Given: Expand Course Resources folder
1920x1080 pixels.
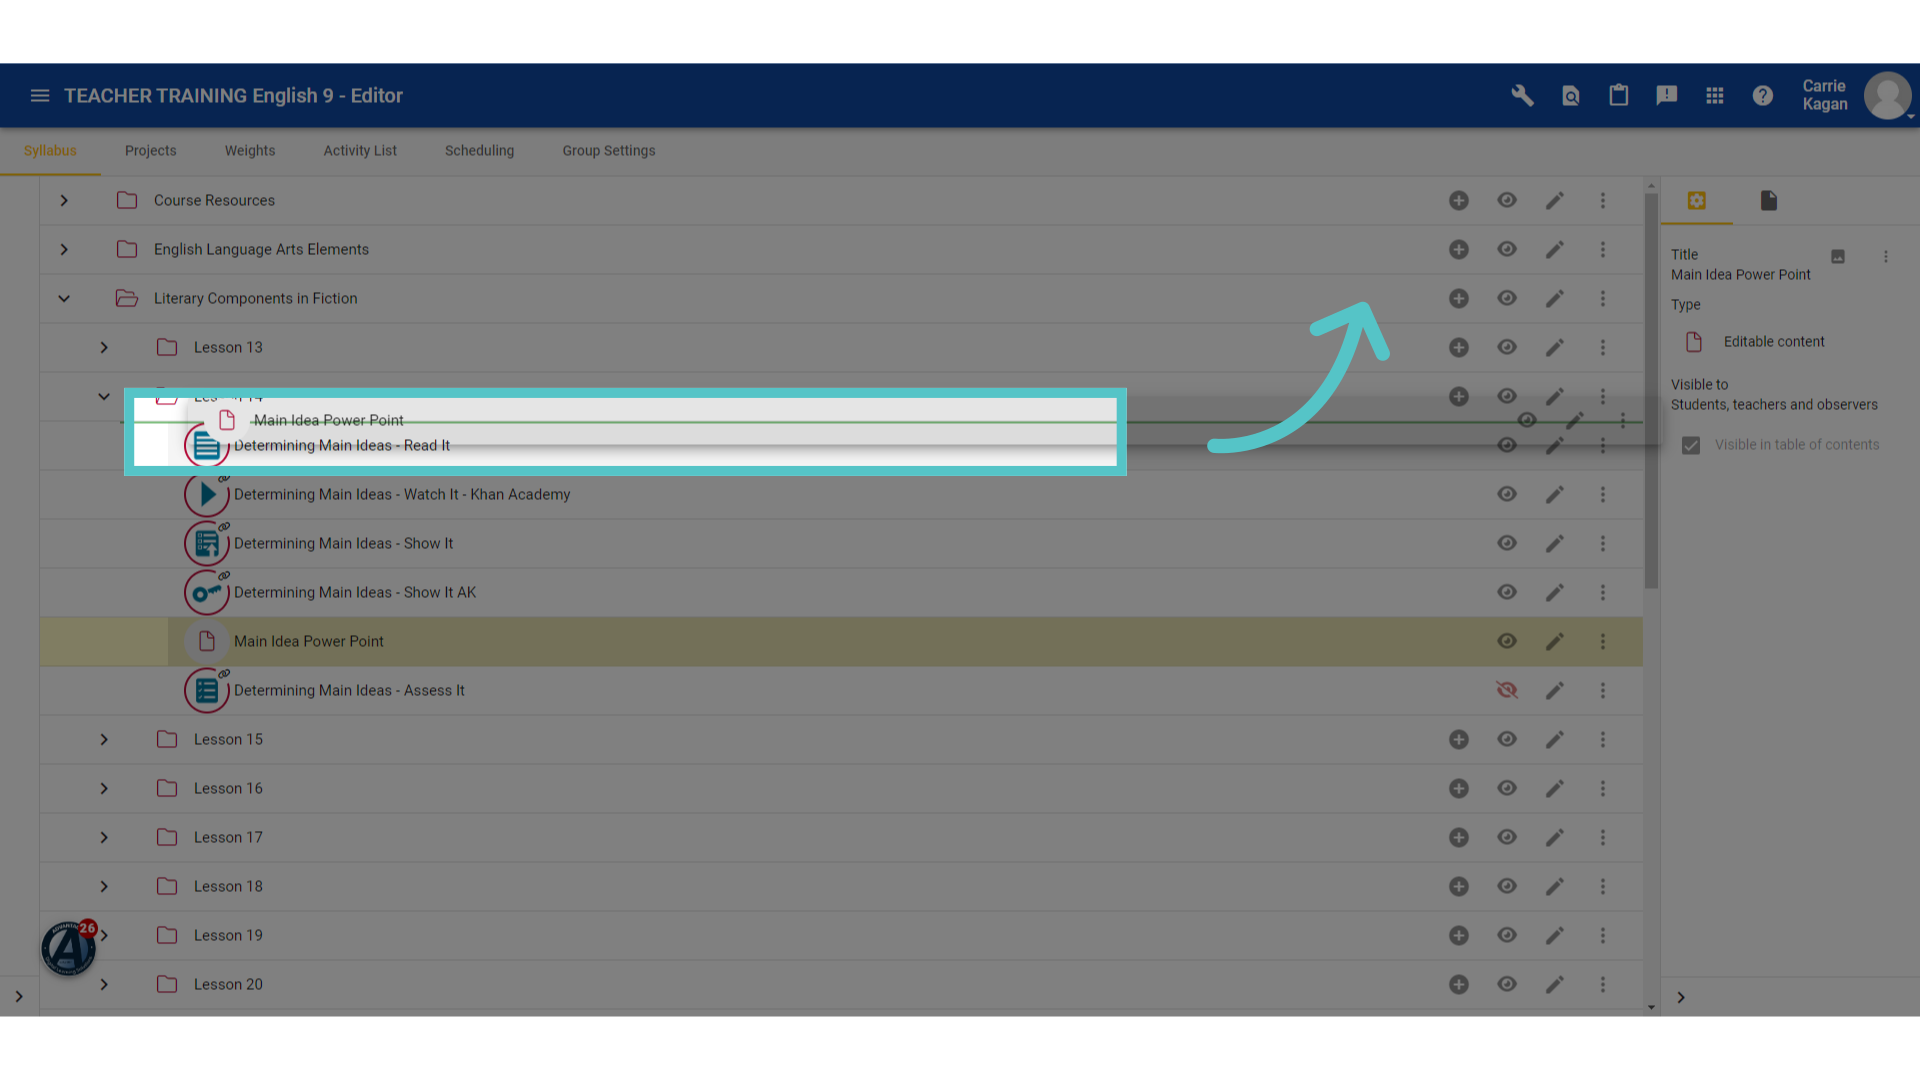Looking at the screenshot, I should 64,201.
